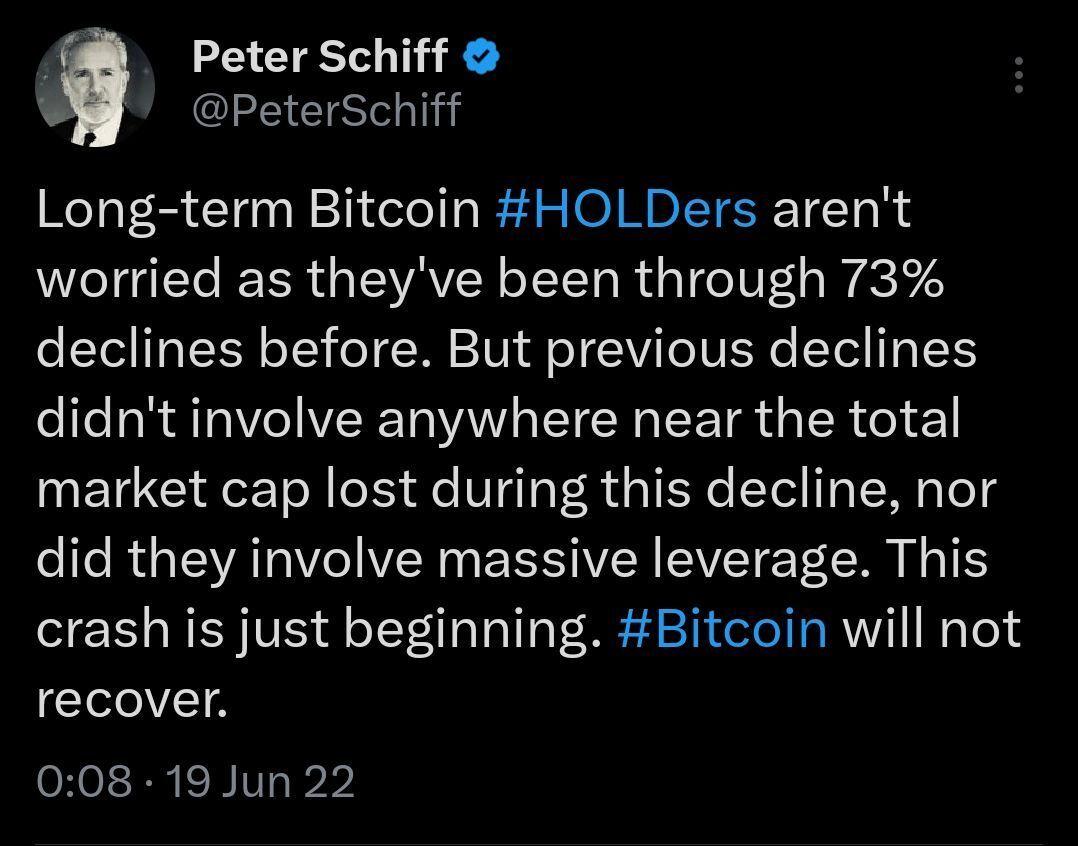
Task: Open the three-dot more options menu
Action: (1018, 76)
